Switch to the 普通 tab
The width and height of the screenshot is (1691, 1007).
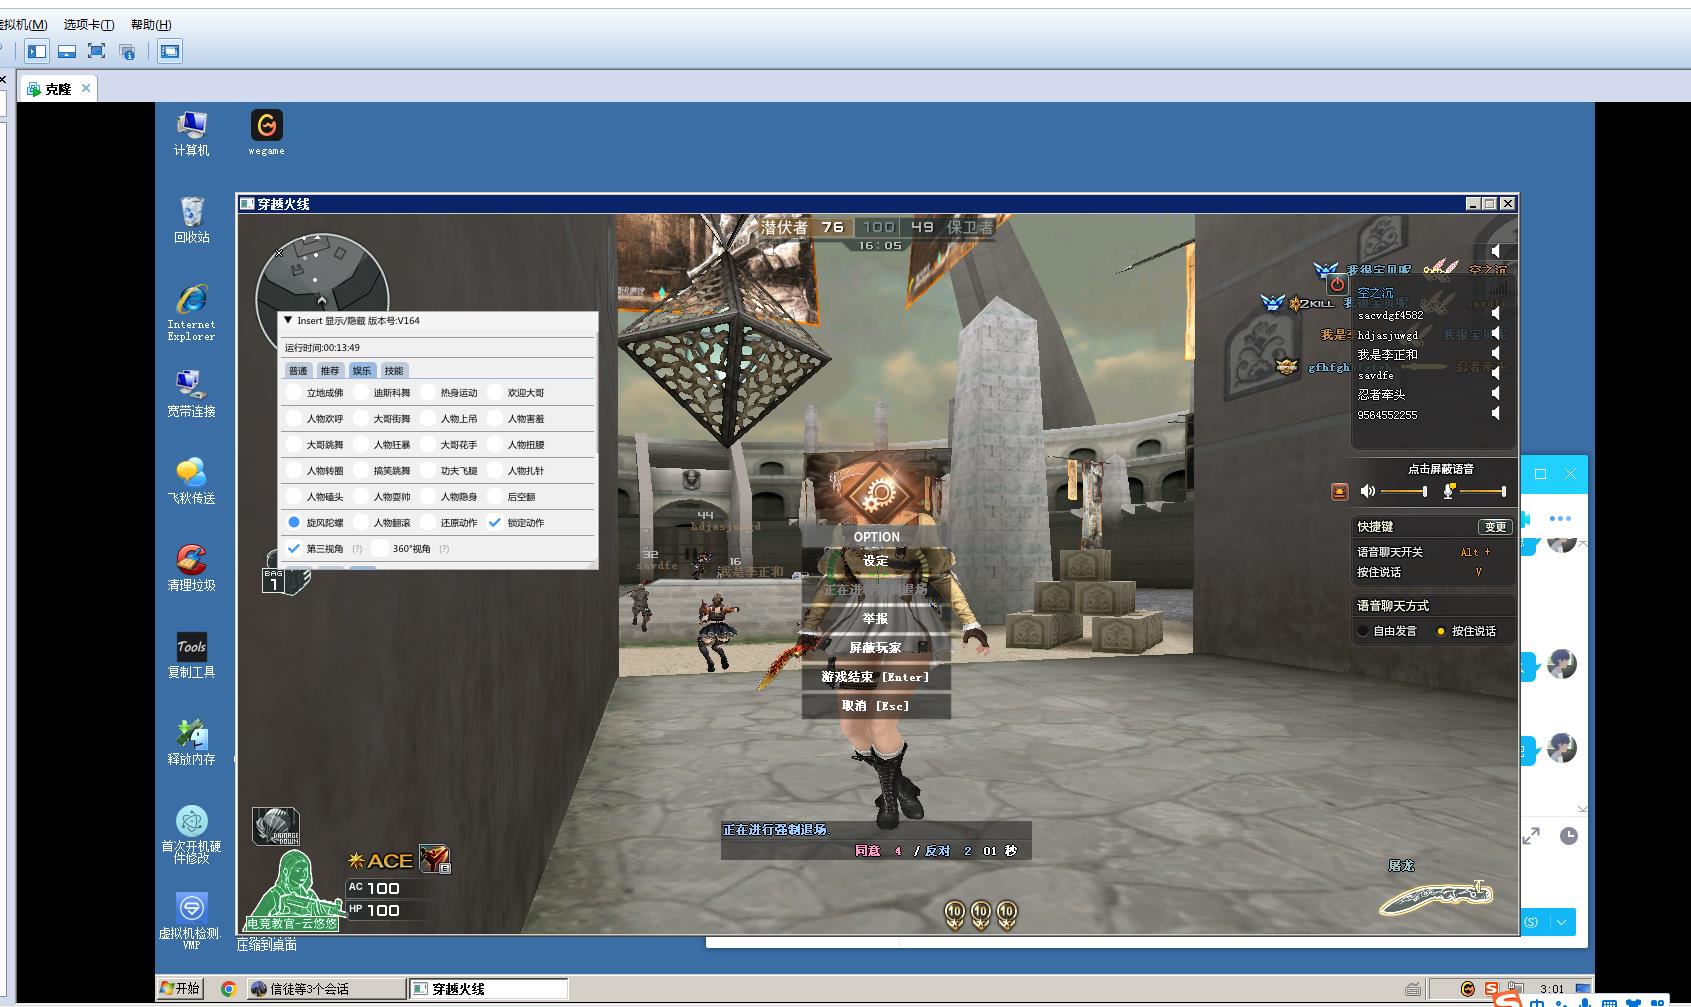tap(298, 370)
